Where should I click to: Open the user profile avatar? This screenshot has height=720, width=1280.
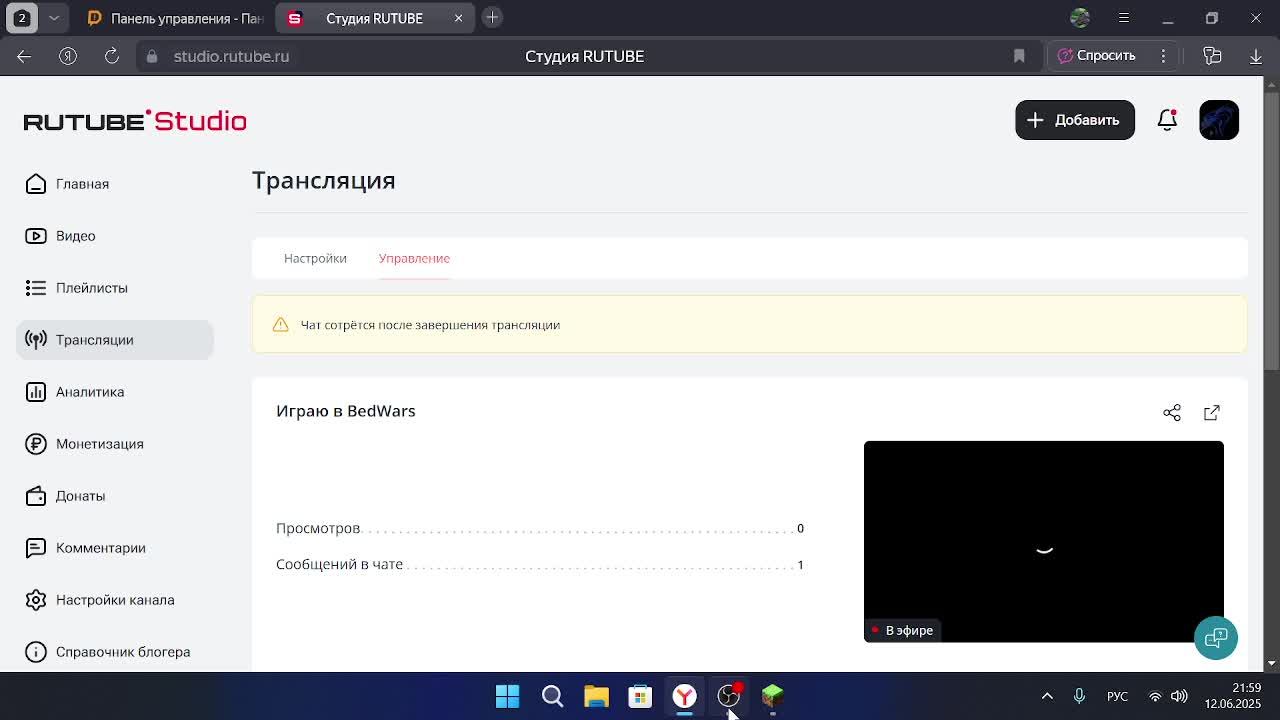click(1219, 120)
